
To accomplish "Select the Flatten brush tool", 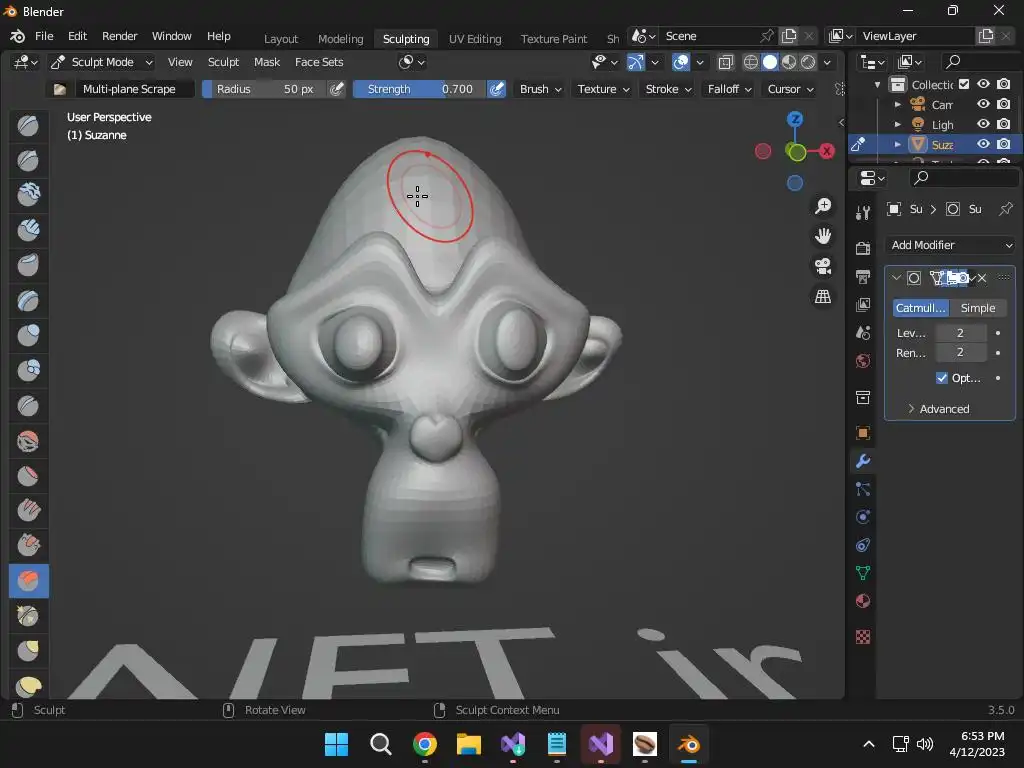I will click(x=28, y=476).
